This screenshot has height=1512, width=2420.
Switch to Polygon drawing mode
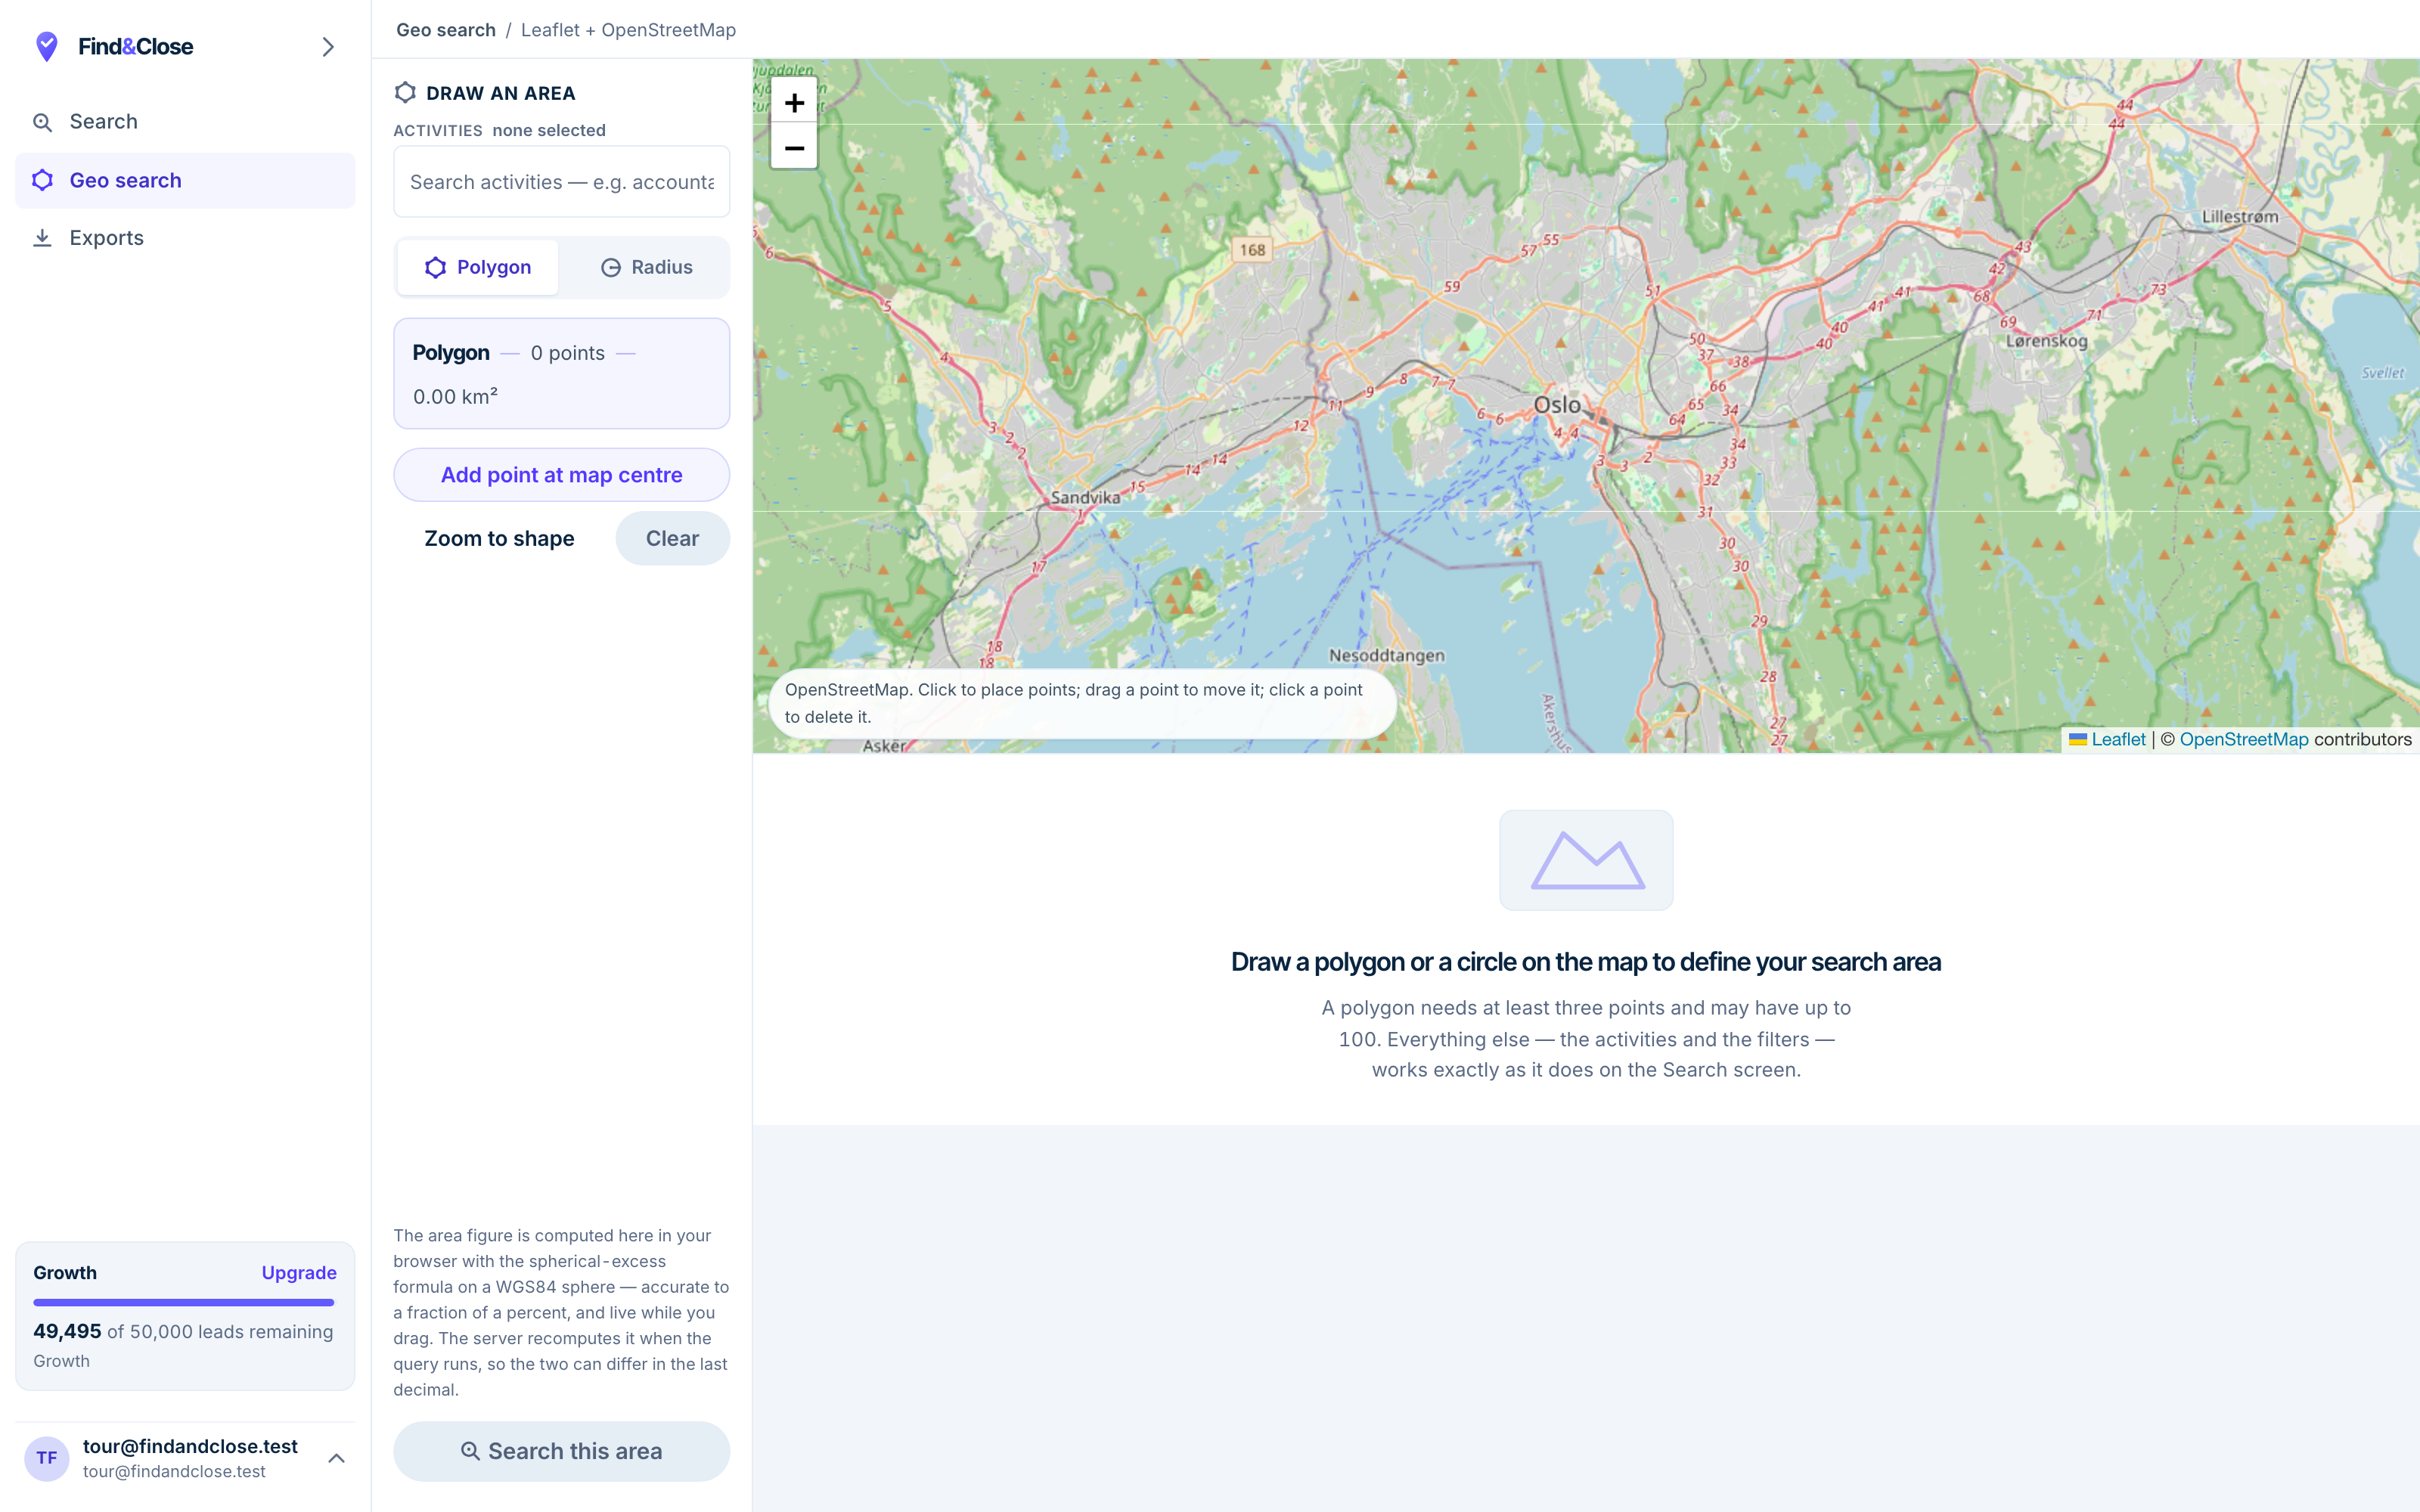(478, 267)
